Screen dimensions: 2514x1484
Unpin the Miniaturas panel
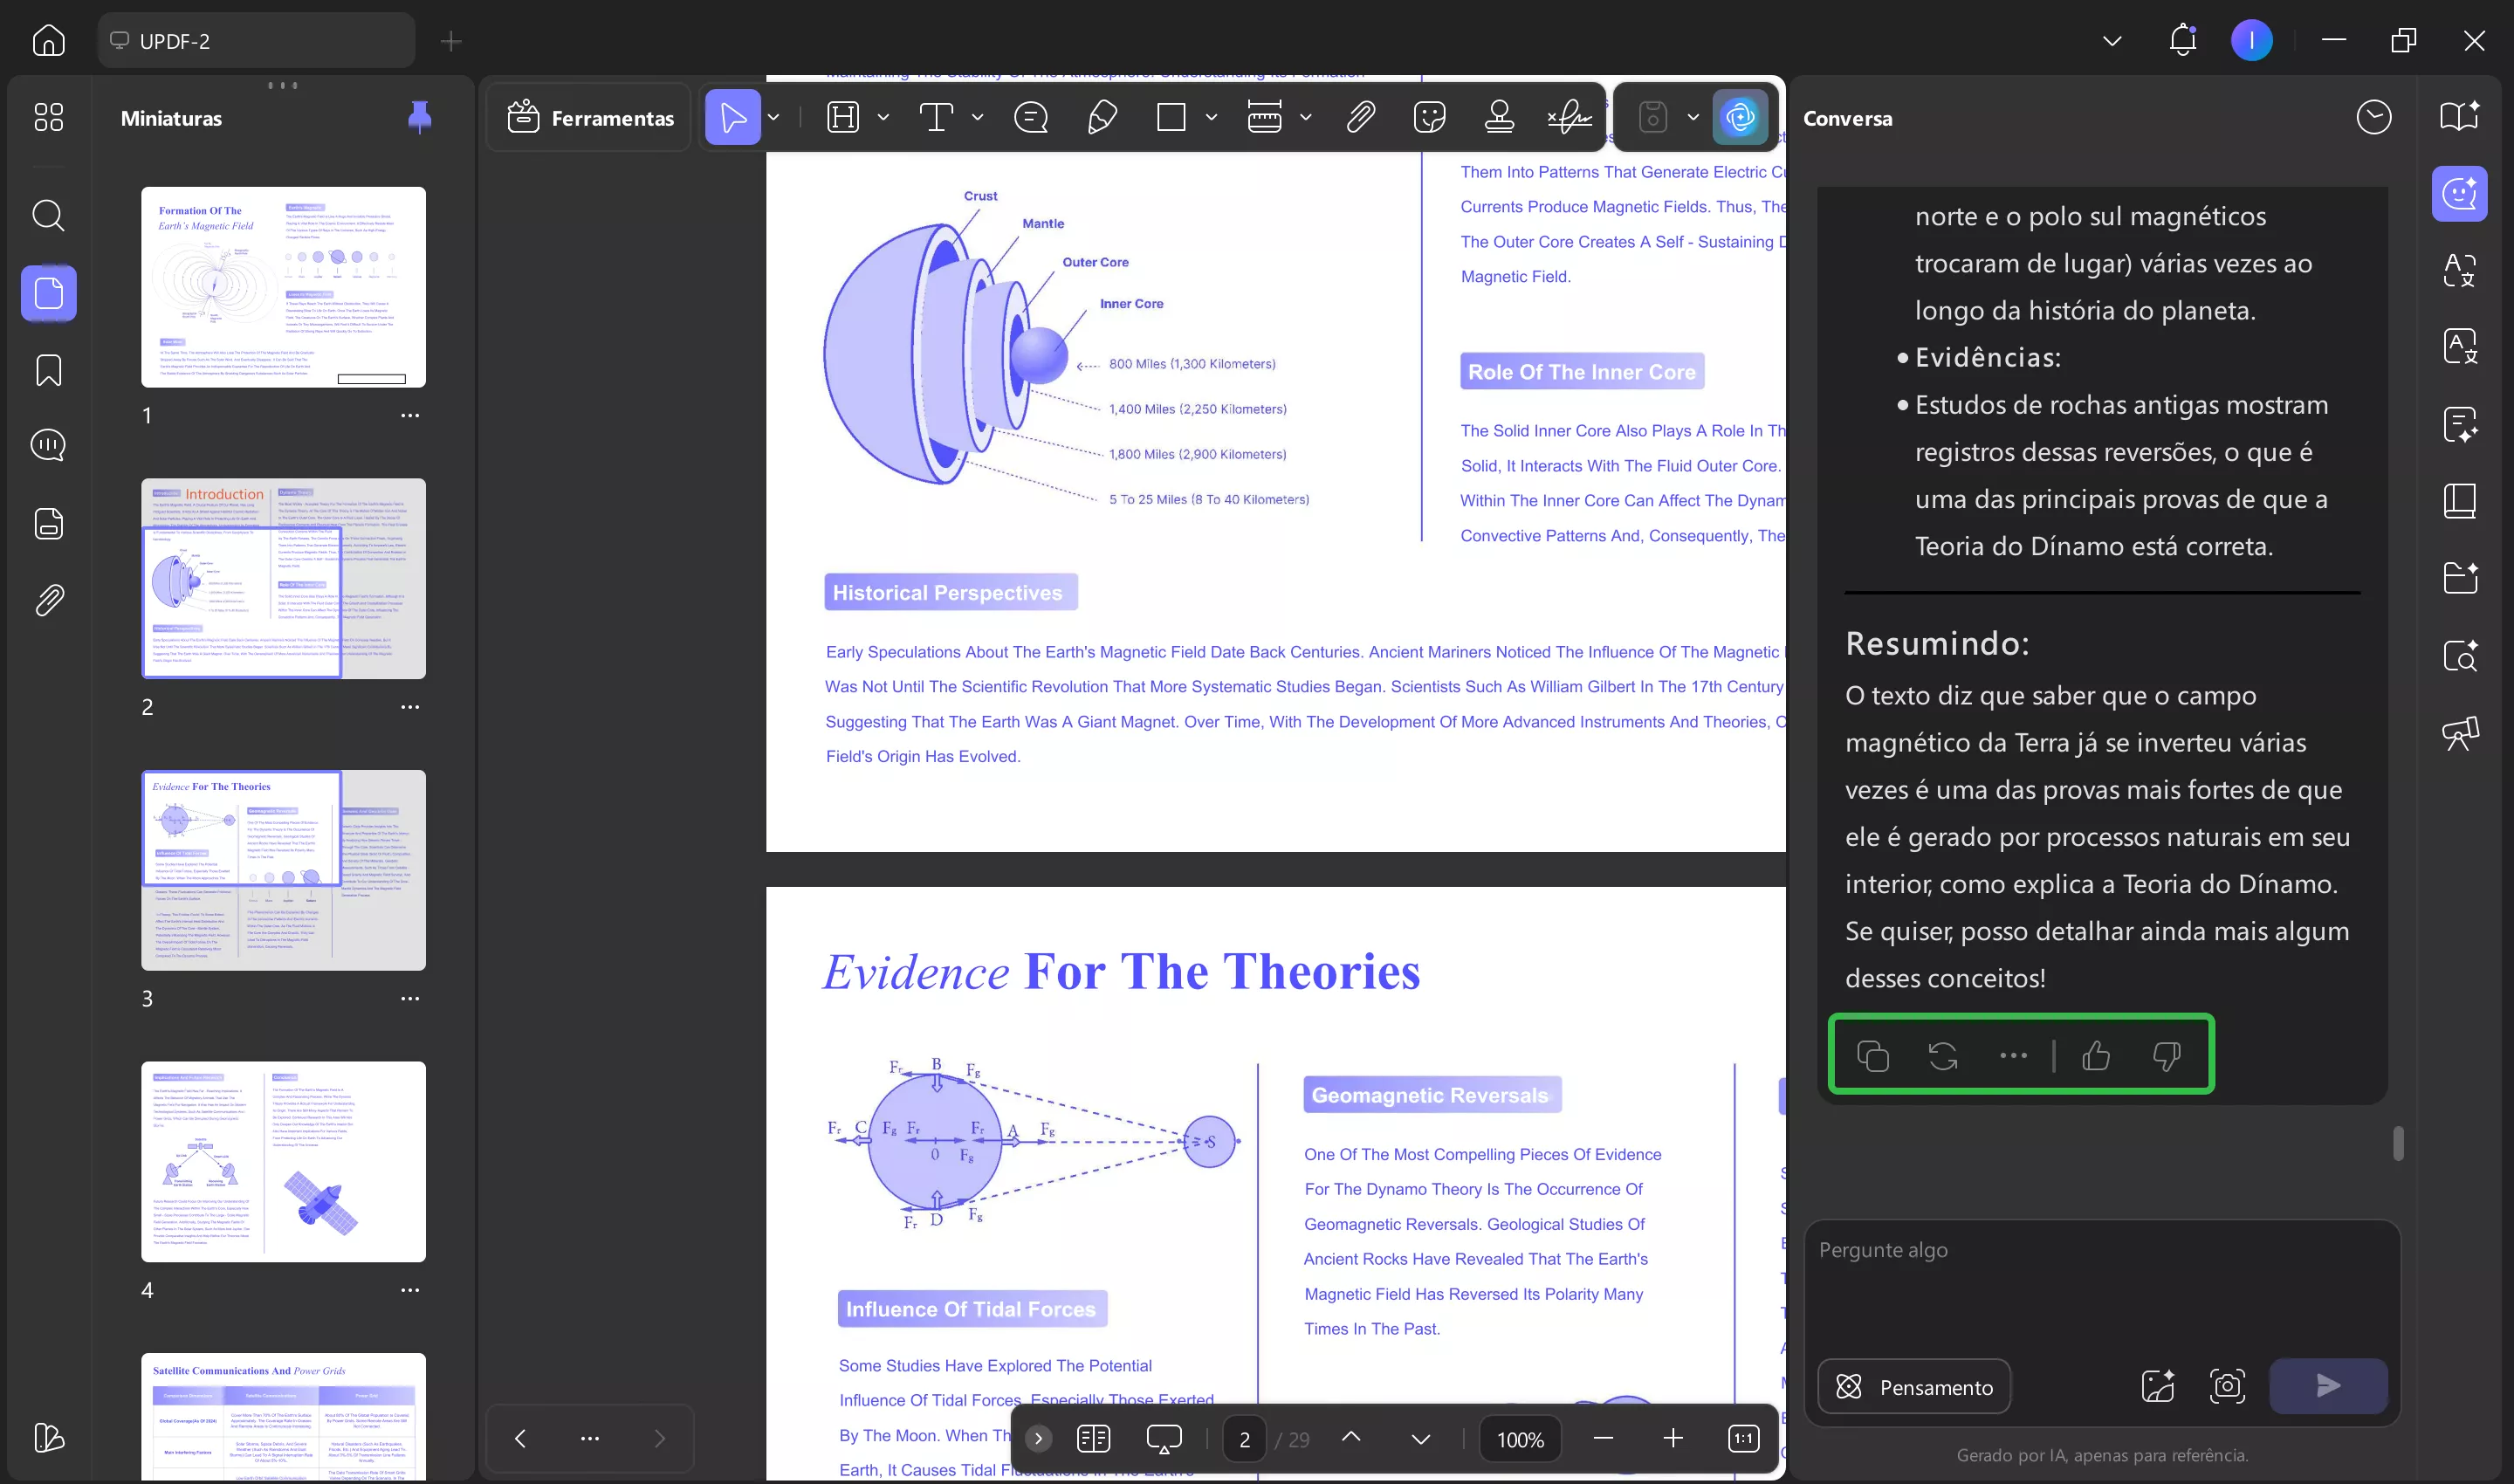(x=420, y=118)
